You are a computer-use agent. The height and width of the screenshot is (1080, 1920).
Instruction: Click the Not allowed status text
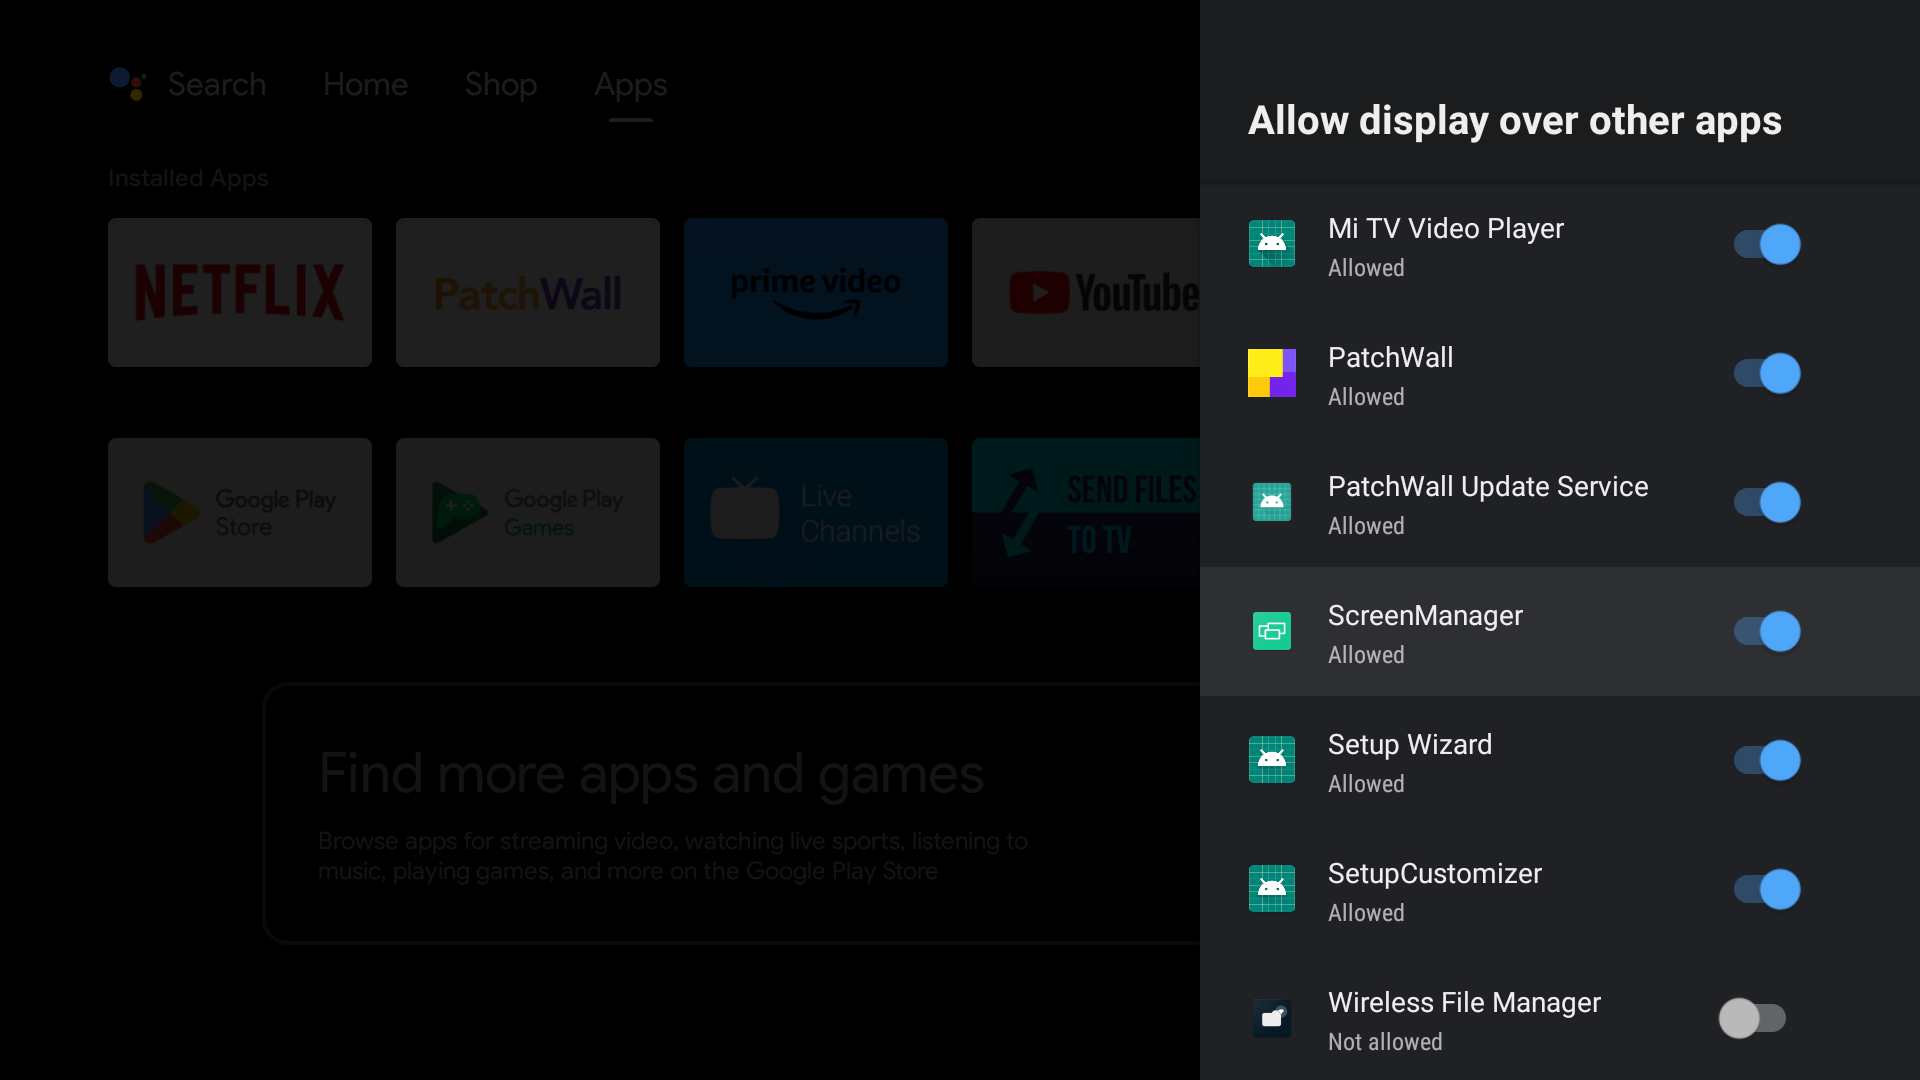(1385, 1042)
